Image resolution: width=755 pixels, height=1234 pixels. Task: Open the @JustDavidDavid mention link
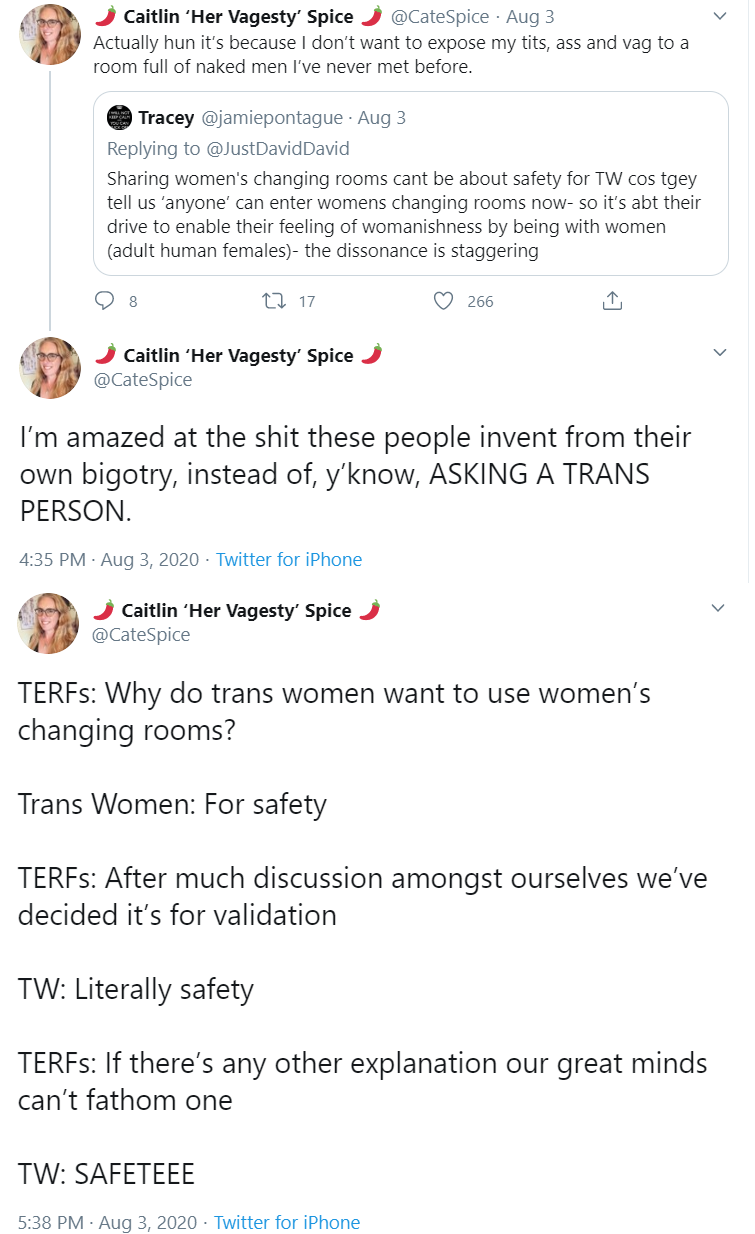(276, 149)
